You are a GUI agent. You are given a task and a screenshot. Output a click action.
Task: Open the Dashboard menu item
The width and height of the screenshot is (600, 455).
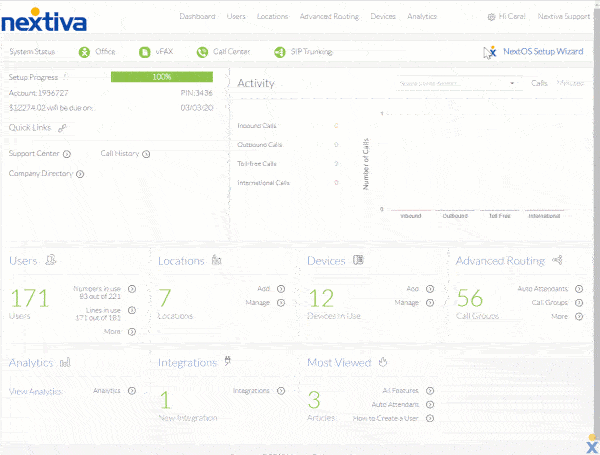(x=197, y=16)
